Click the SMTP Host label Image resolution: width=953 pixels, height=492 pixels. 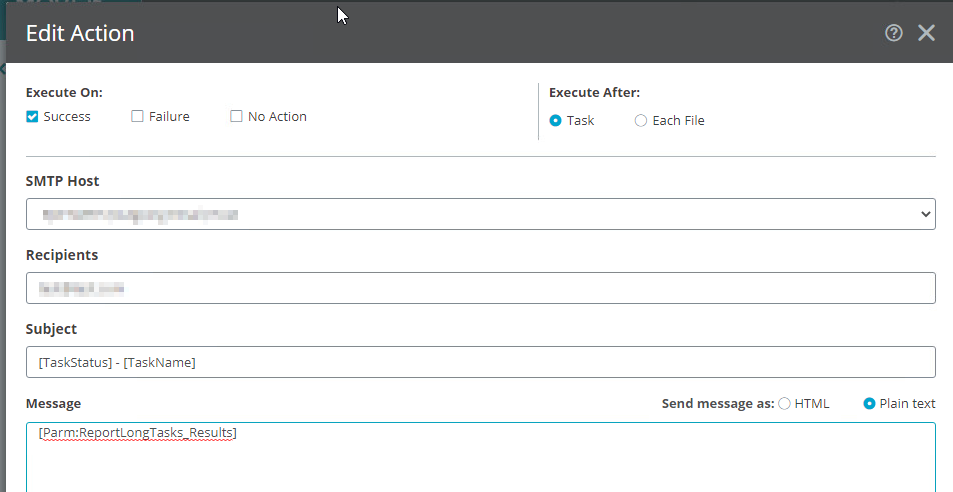(62, 181)
